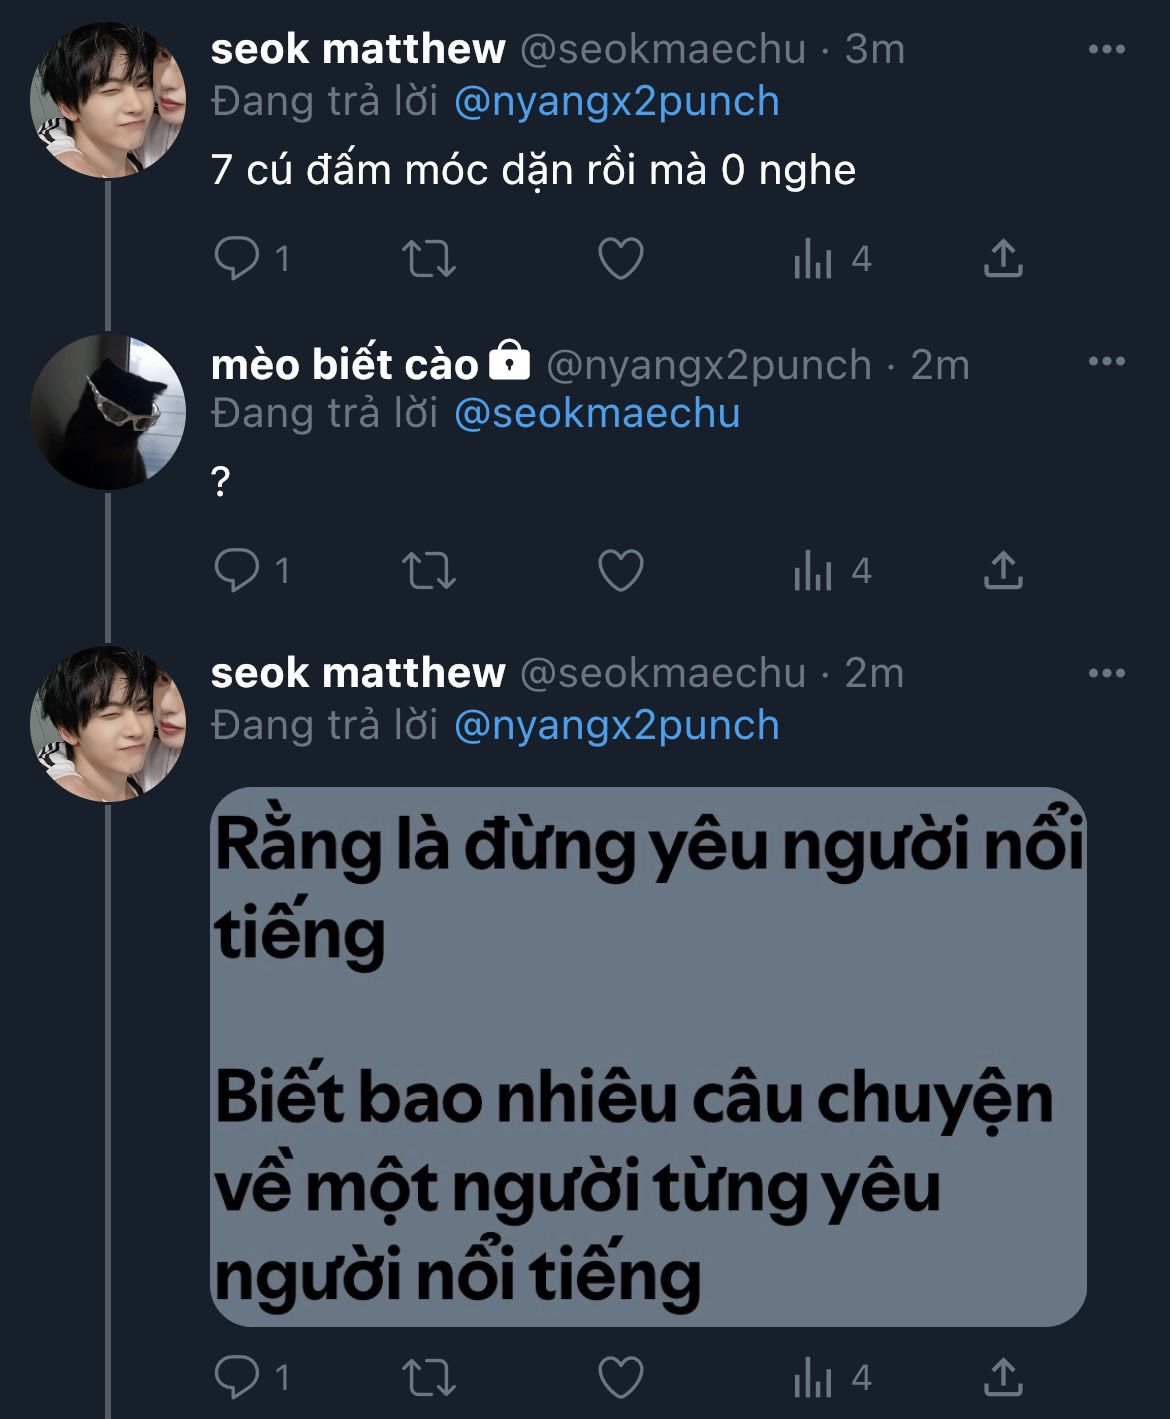Share the mèo biết cào tweet
The image size is (1170, 1419).
pos(1003,571)
